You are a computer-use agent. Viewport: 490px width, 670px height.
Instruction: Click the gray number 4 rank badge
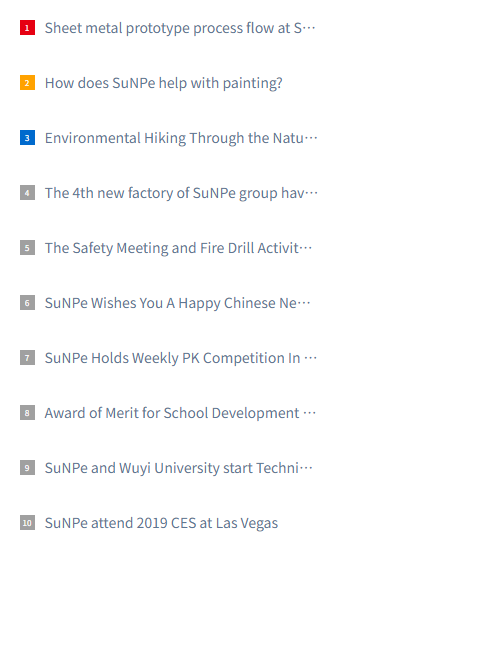(x=27, y=193)
